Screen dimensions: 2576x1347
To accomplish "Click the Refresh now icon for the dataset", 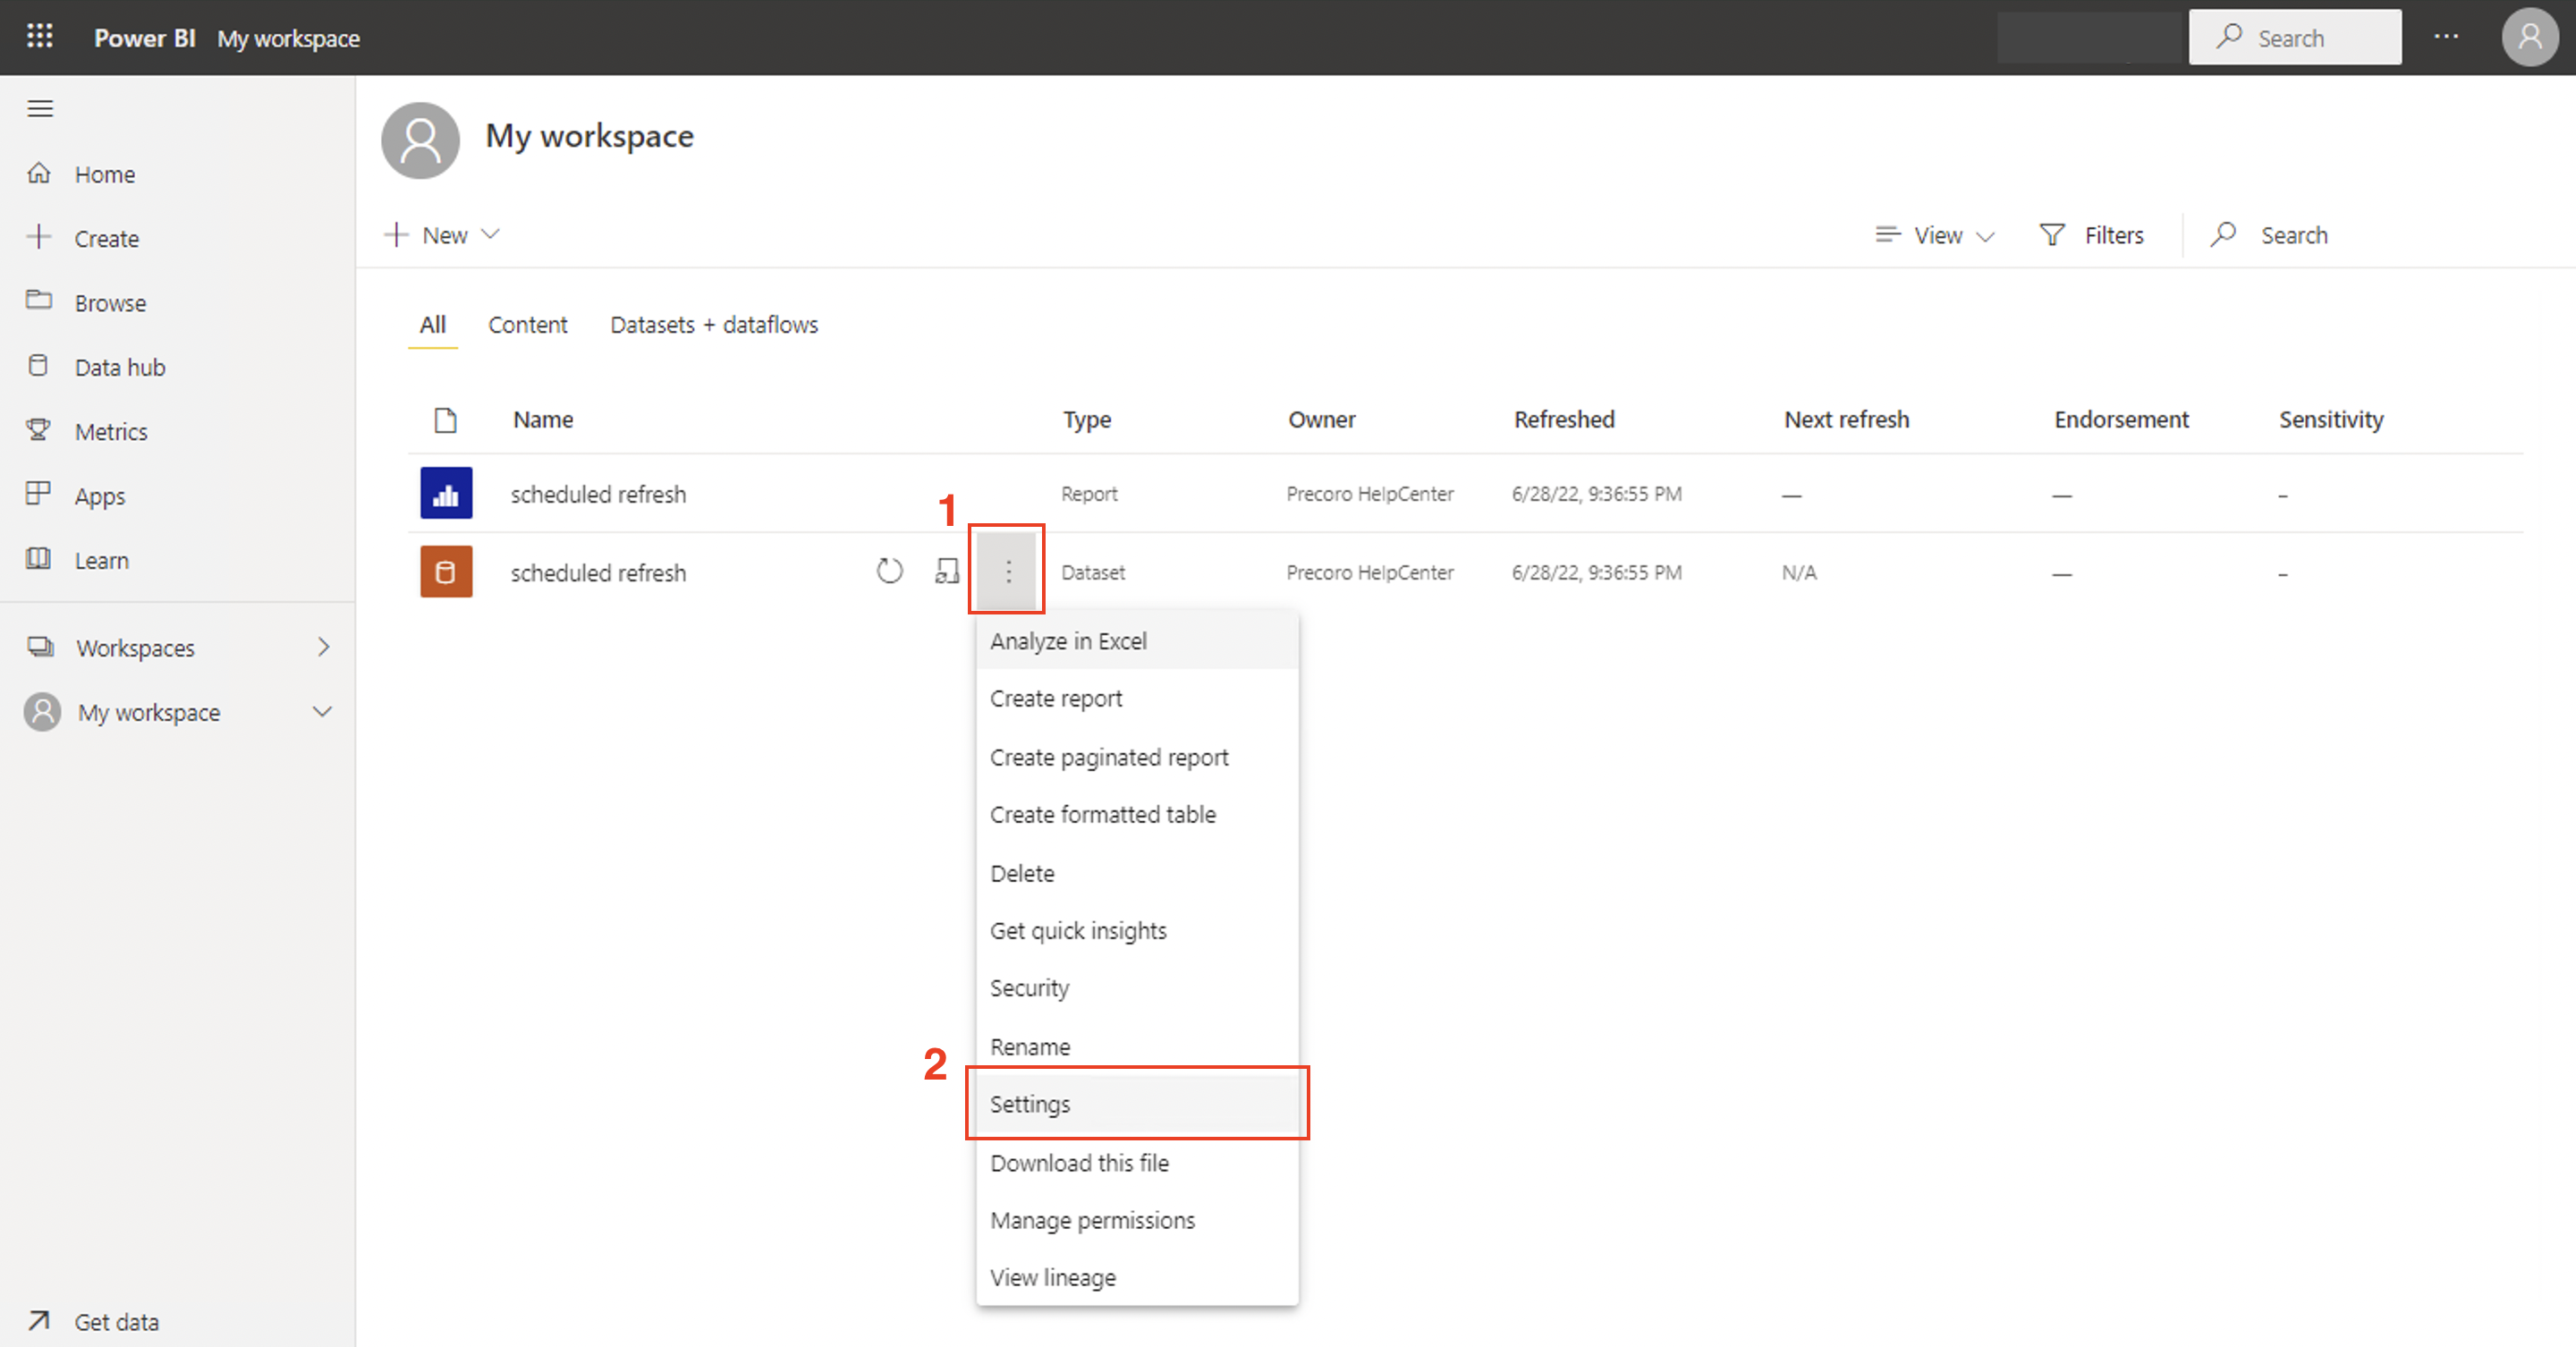I will pos(888,571).
